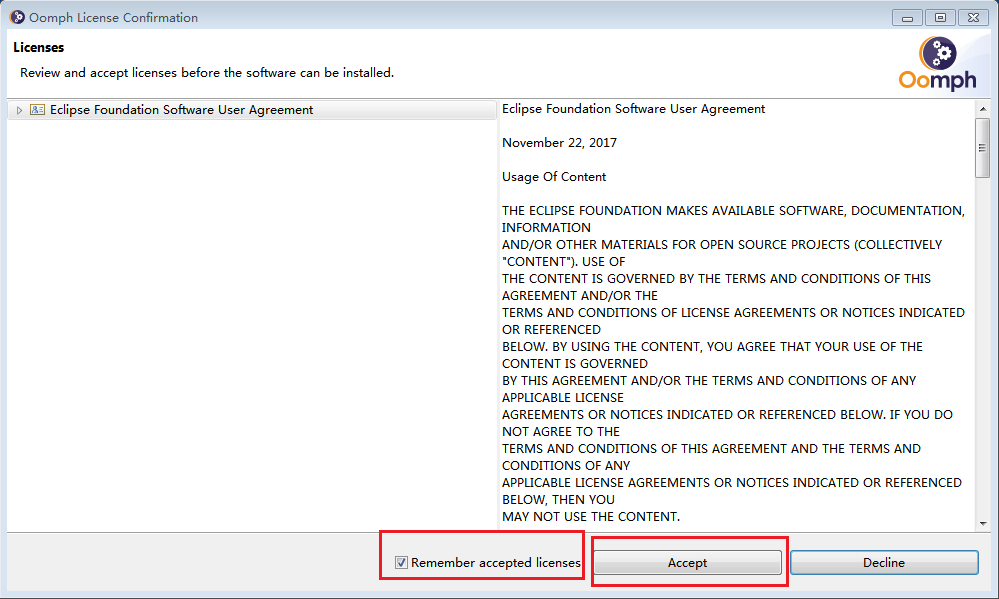Viewport: 999px width, 599px height.
Task: Click the Oomph icon in the title bar
Action: pos(17,17)
